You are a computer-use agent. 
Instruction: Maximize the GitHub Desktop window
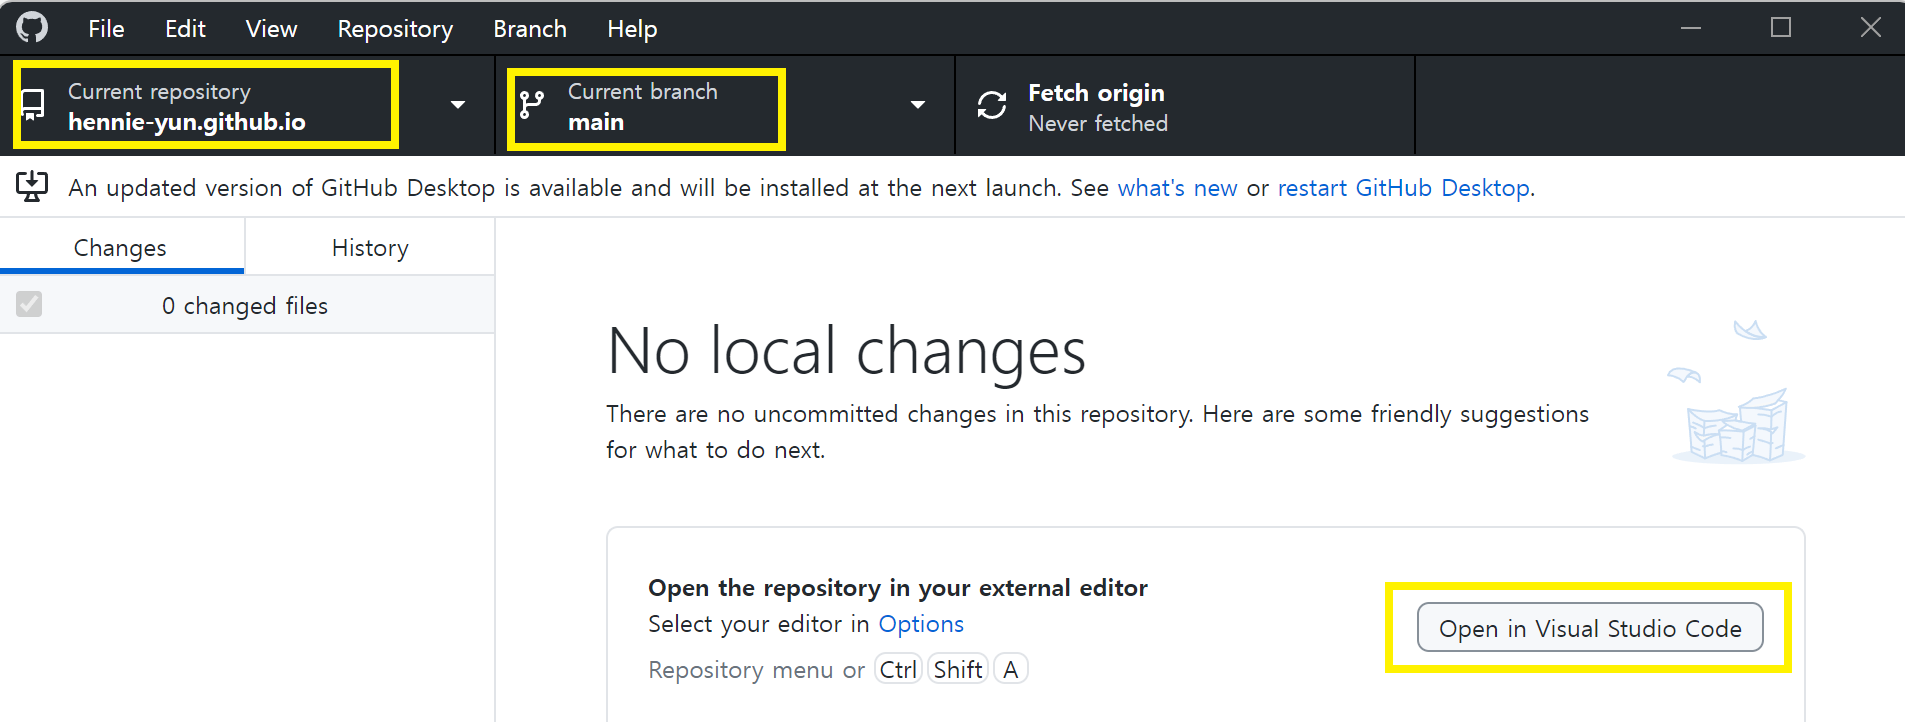[x=1781, y=28]
